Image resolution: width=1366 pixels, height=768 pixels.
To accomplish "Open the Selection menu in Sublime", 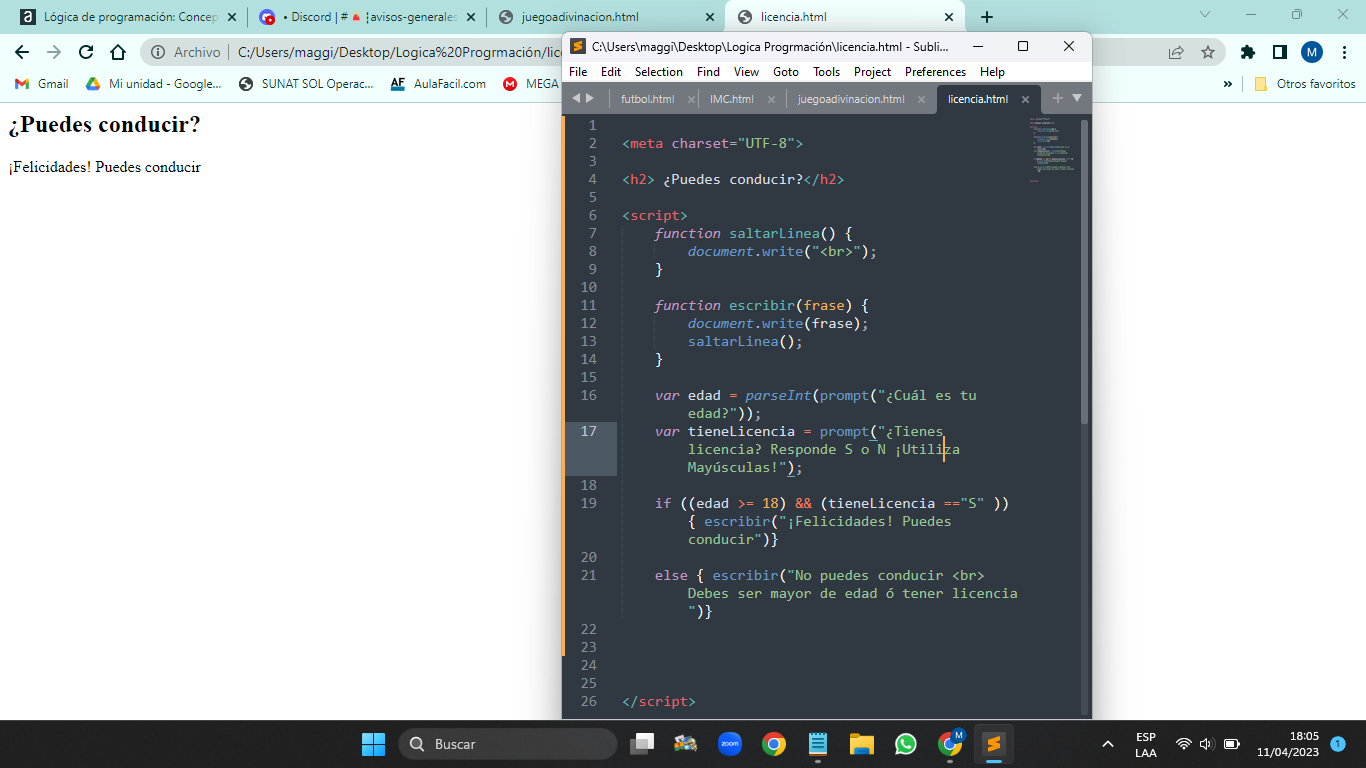I will point(659,72).
